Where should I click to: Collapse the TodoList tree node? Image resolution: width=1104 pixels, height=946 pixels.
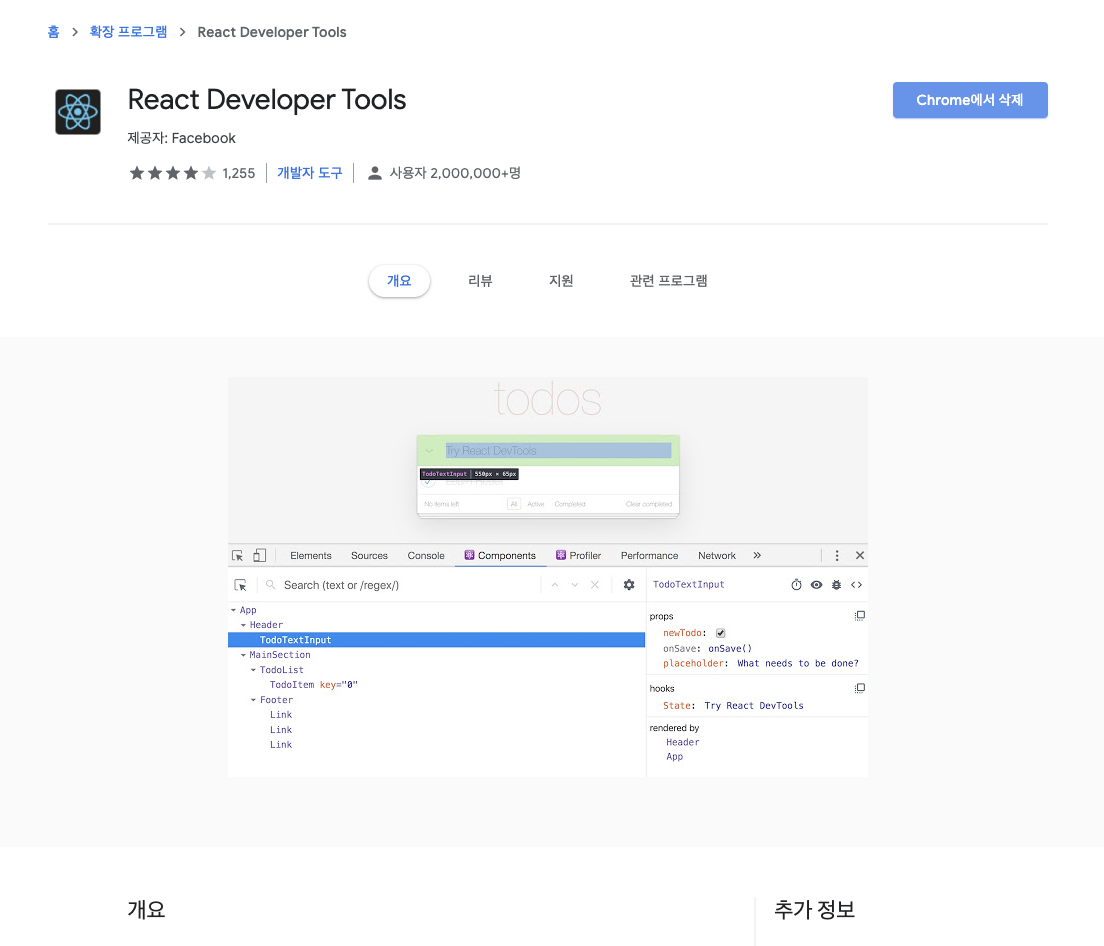coord(253,670)
